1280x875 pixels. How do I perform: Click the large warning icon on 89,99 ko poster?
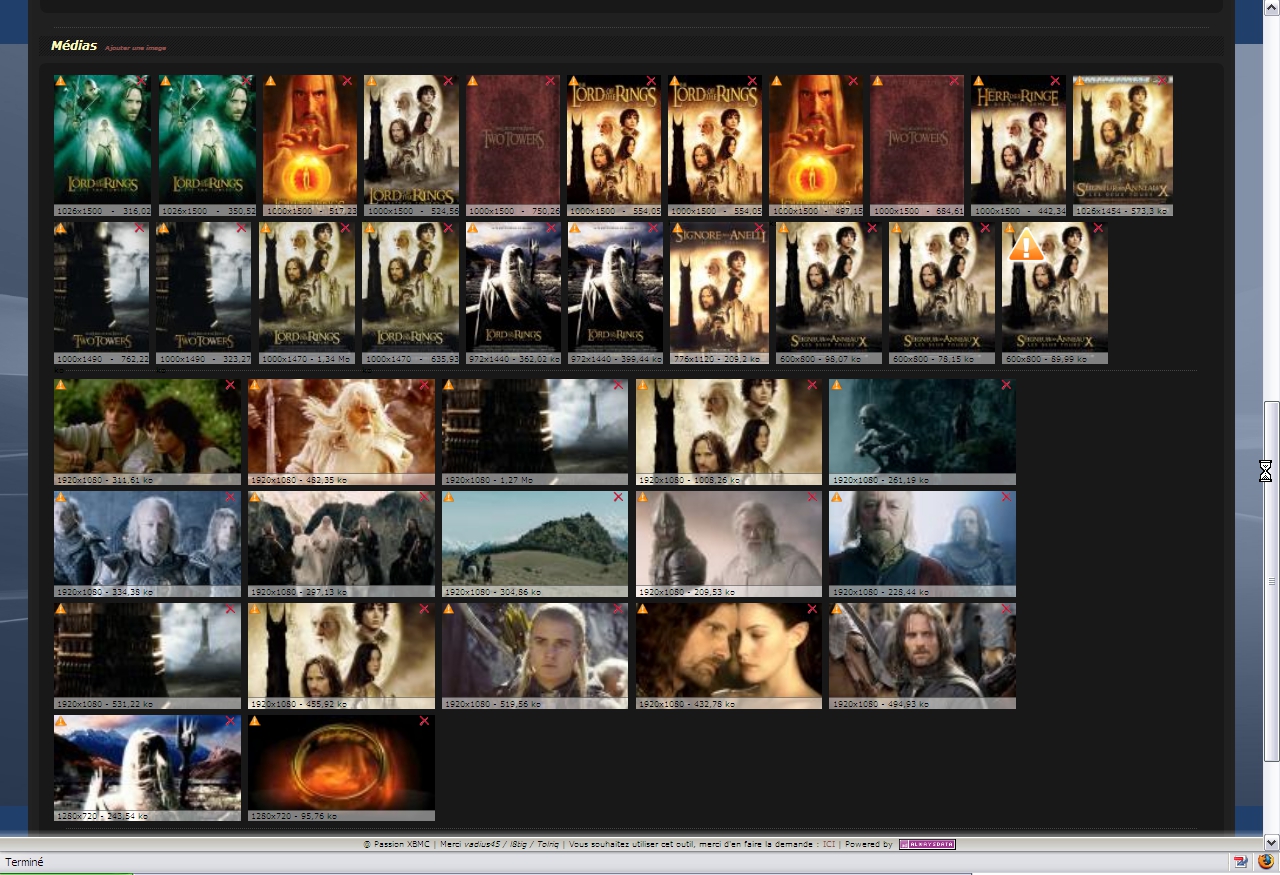pos(1026,245)
